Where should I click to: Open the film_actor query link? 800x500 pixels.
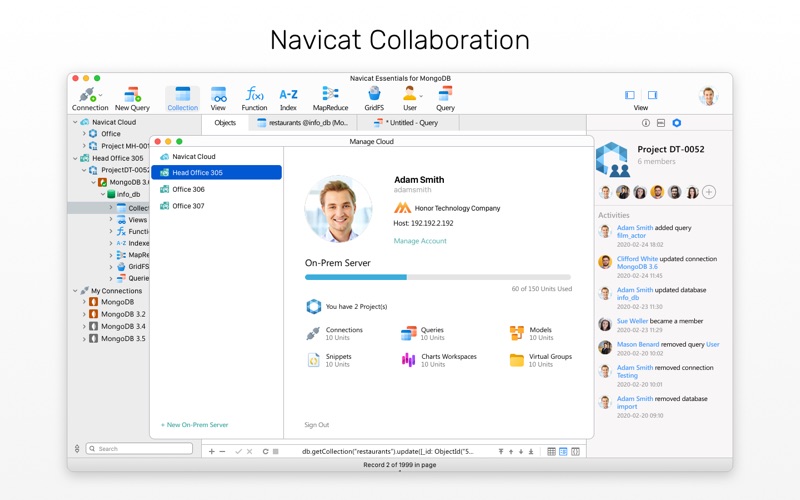coord(631,236)
